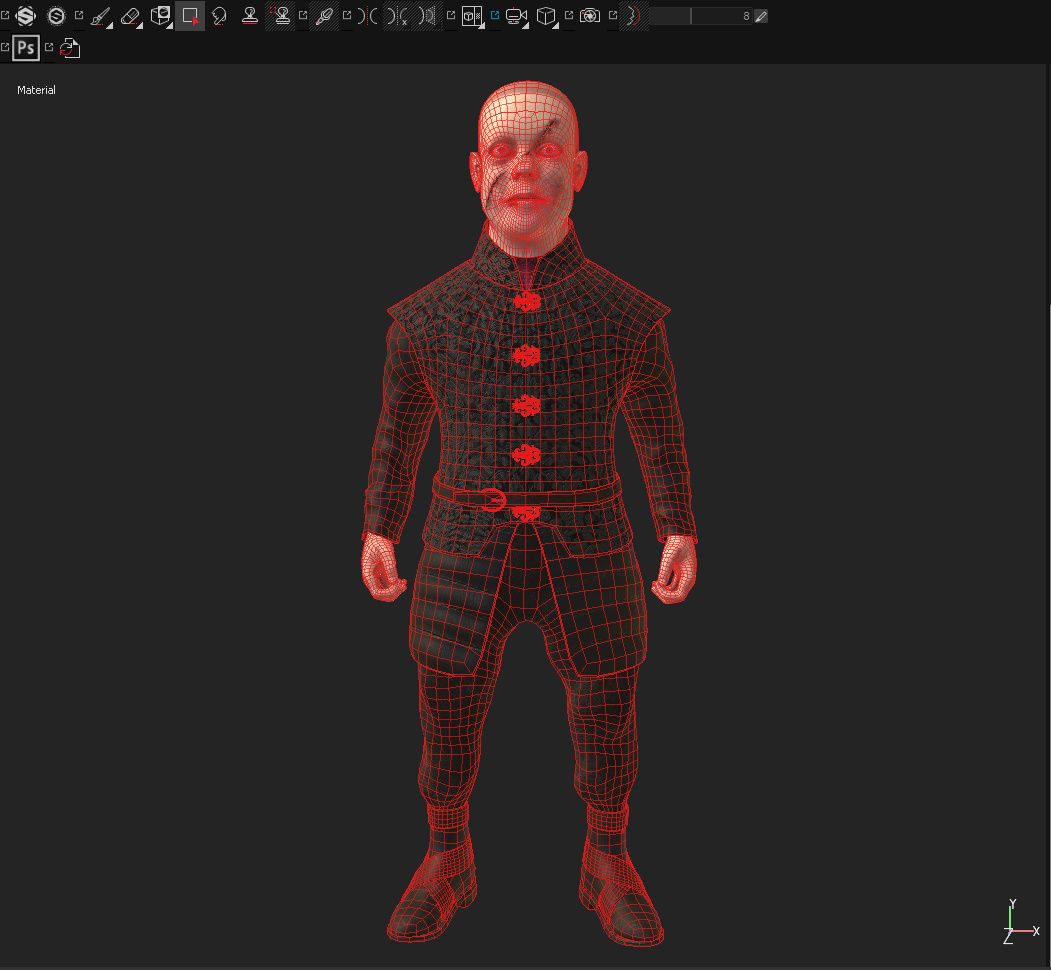
Task: Click the Photoshop Ps export icon
Action: (26, 48)
